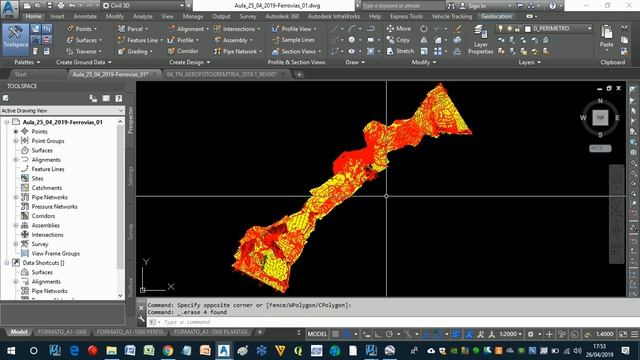Viewport: 640px width, 360px height.
Task: Click the MODEL space status button
Action: click(317, 334)
